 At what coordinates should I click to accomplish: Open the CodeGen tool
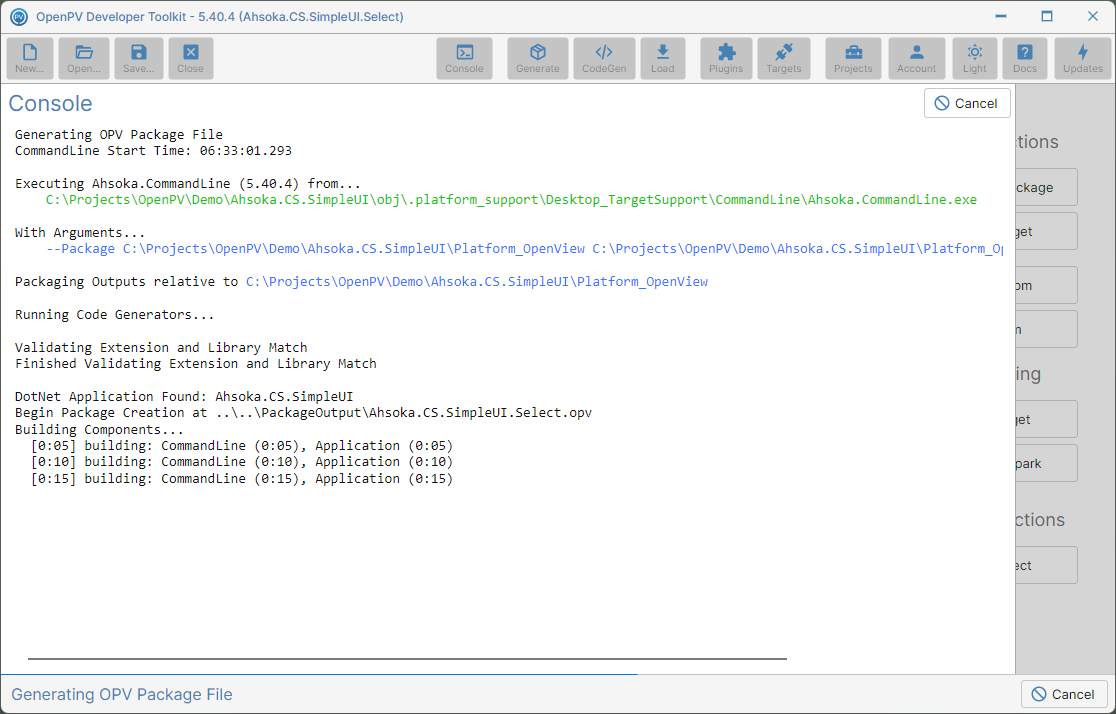pyautogui.click(x=604, y=58)
